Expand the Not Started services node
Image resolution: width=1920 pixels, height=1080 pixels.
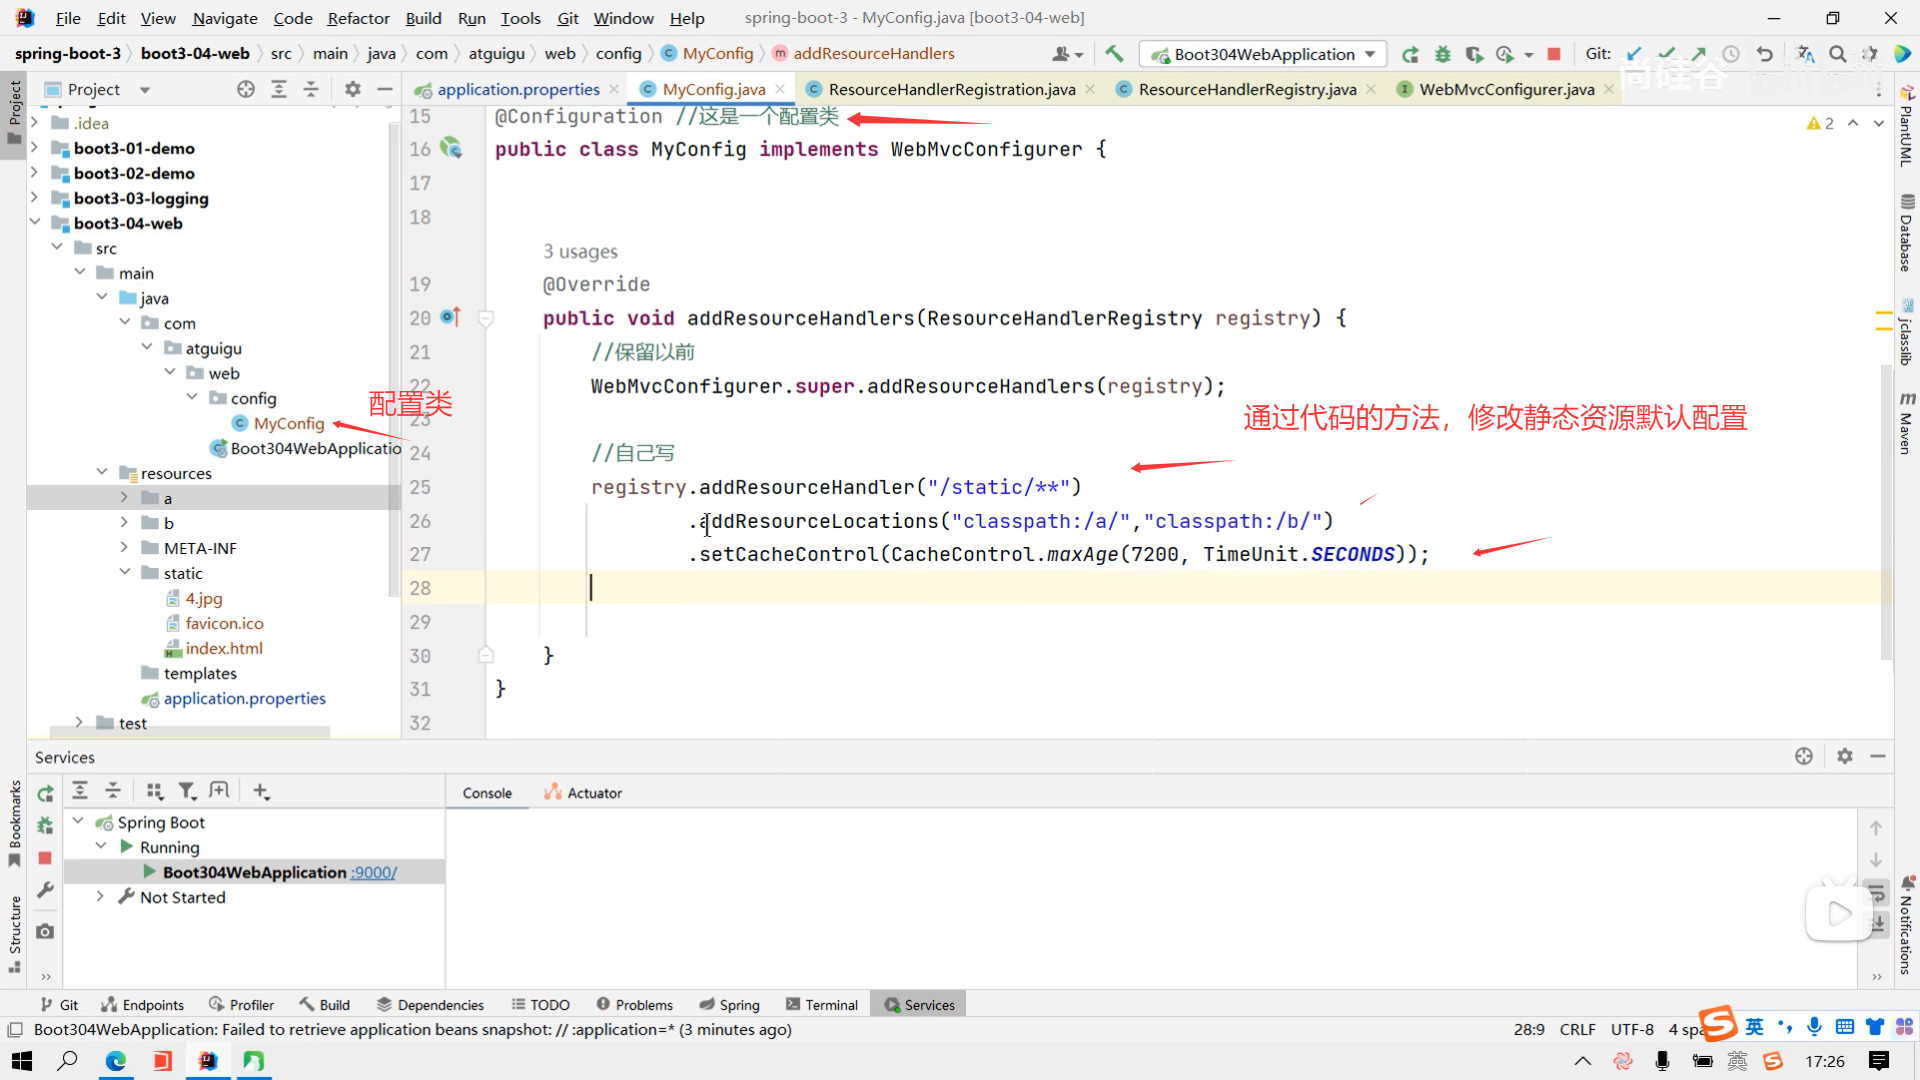coord(100,897)
